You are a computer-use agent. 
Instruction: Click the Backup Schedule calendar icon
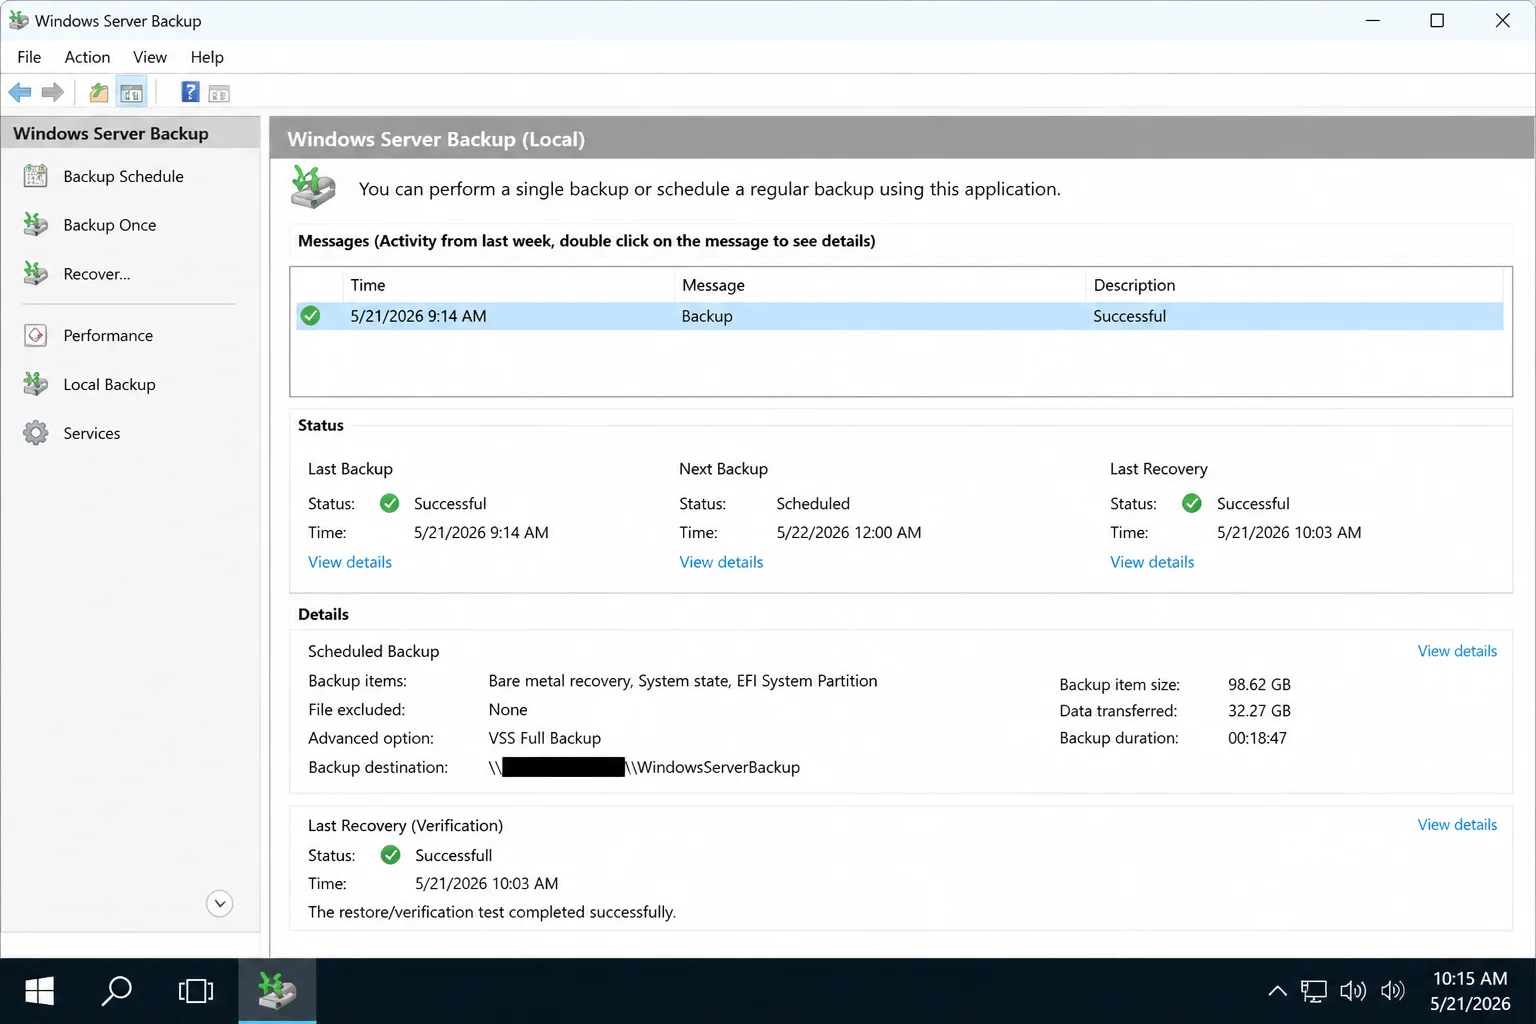(x=36, y=176)
